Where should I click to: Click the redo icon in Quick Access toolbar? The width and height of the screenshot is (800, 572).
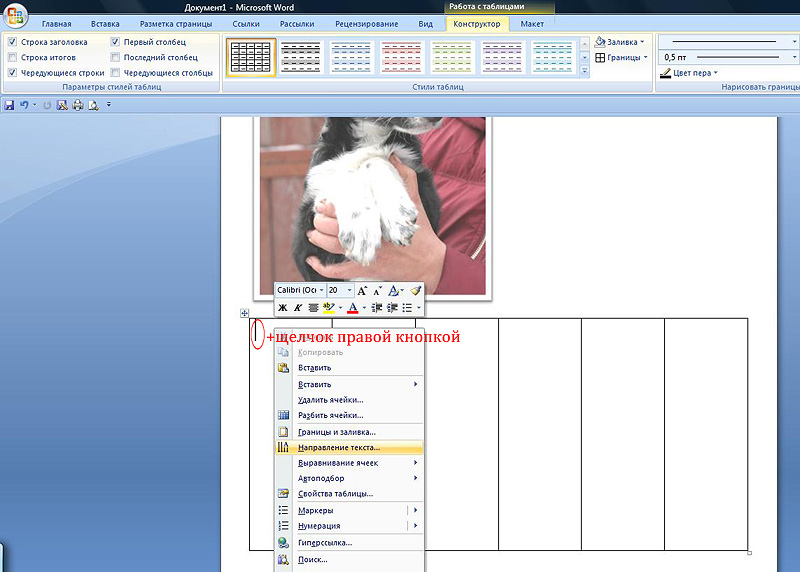47,105
